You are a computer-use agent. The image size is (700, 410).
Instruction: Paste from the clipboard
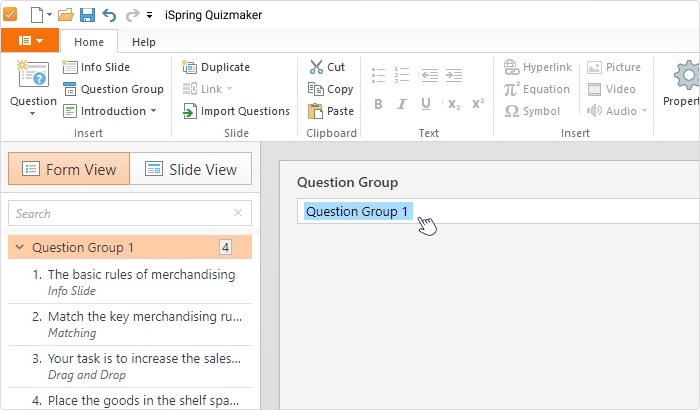coord(331,111)
